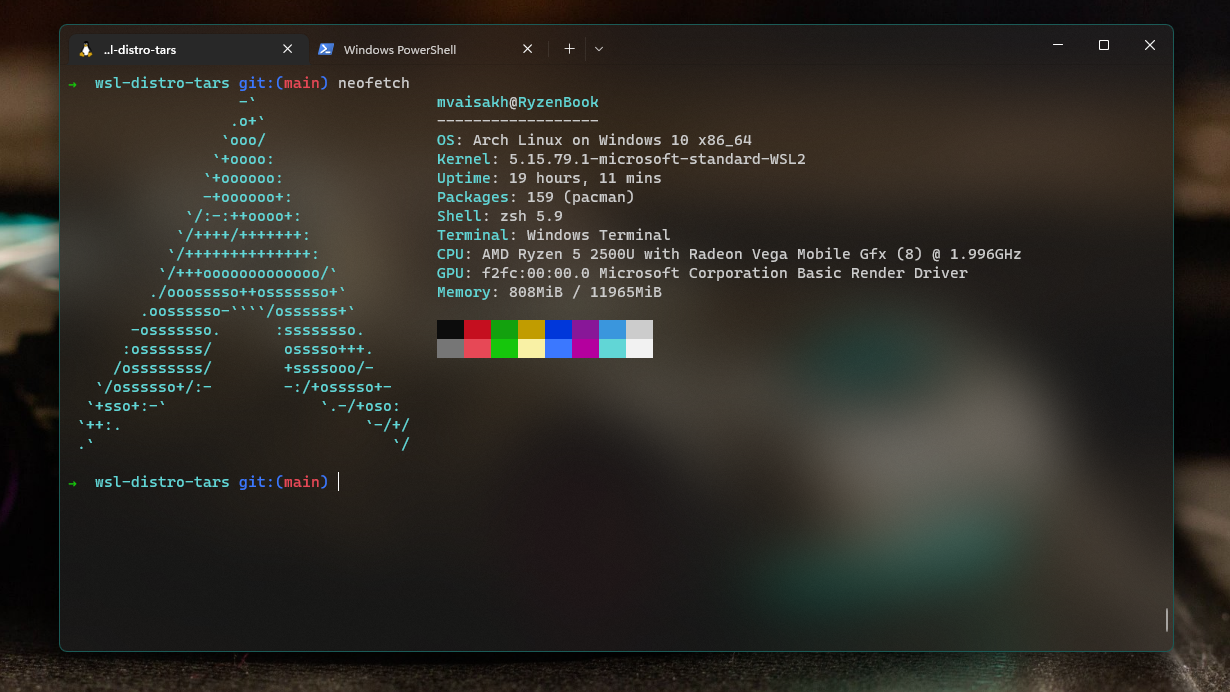Close the Windows Terminal window
Viewport: 1230px width, 692px height.
click(1150, 45)
